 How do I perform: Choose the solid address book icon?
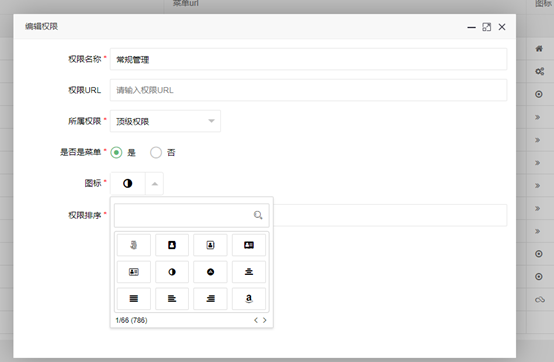click(x=172, y=245)
